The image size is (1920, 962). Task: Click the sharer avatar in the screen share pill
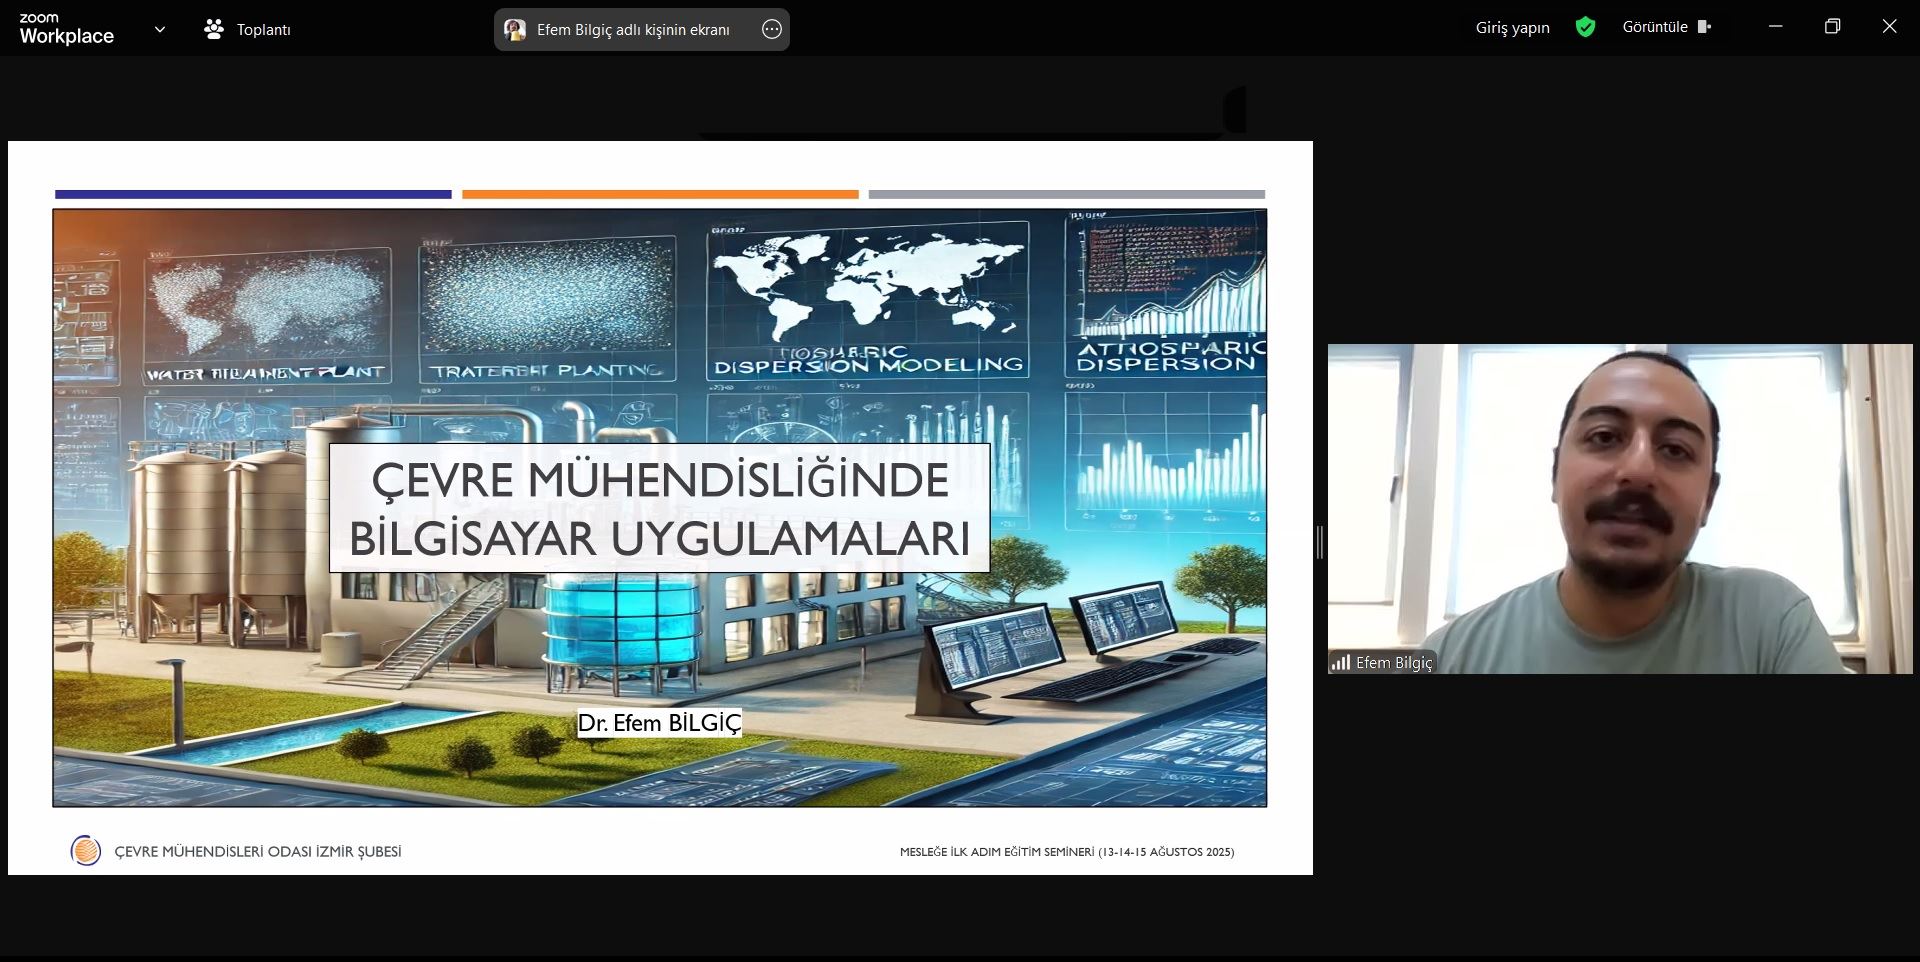(x=515, y=30)
